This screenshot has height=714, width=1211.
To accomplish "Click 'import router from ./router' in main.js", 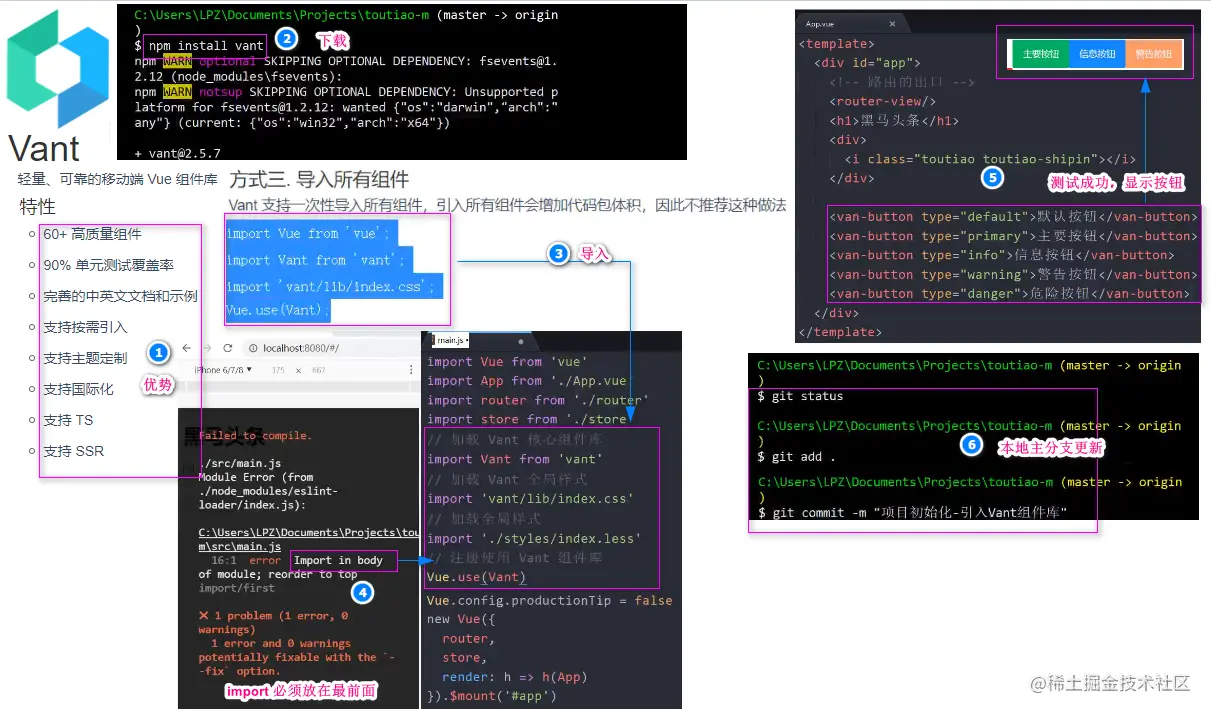I will (x=538, y=400).
